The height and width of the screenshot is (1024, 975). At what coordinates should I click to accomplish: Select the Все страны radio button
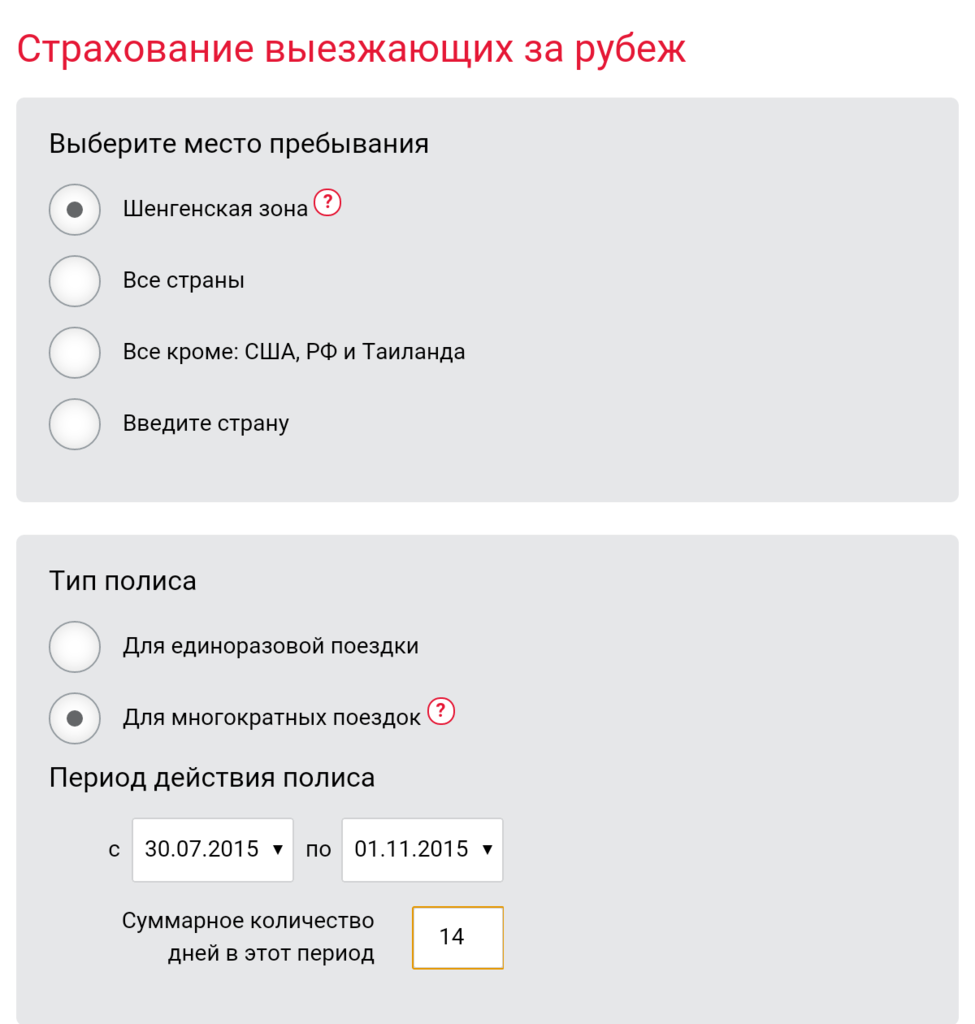pos(74,281)
